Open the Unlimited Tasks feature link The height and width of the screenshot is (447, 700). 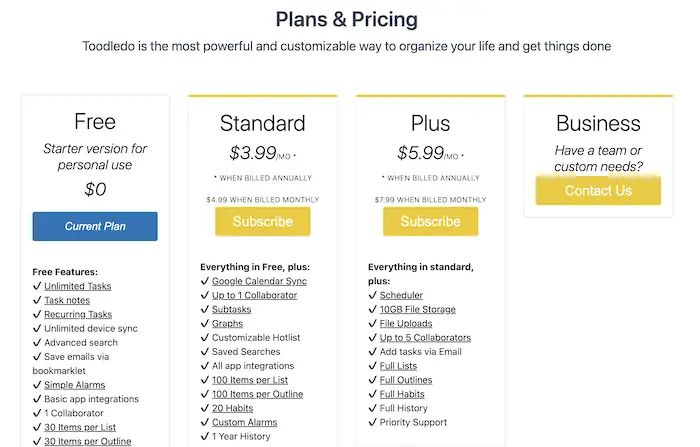click(x=78, y=286)
